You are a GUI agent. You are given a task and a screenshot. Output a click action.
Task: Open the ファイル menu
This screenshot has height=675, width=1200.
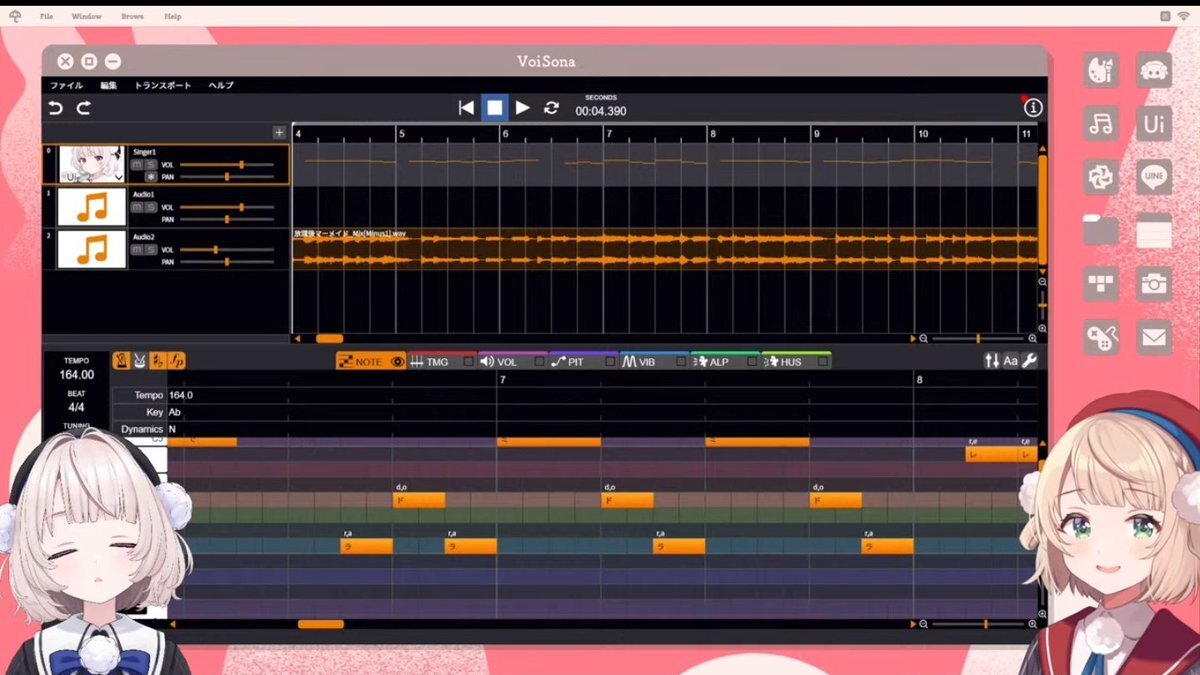[66, 86]
